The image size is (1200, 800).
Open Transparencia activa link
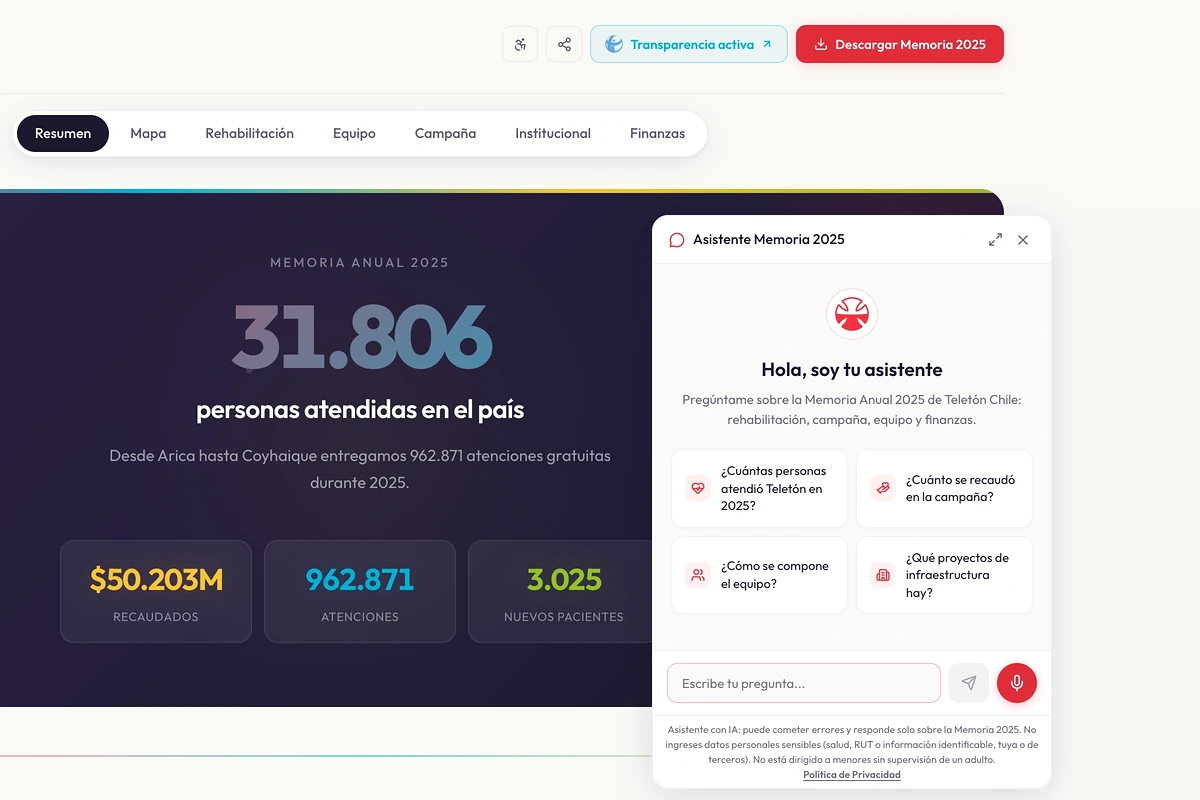coord(689,44)
